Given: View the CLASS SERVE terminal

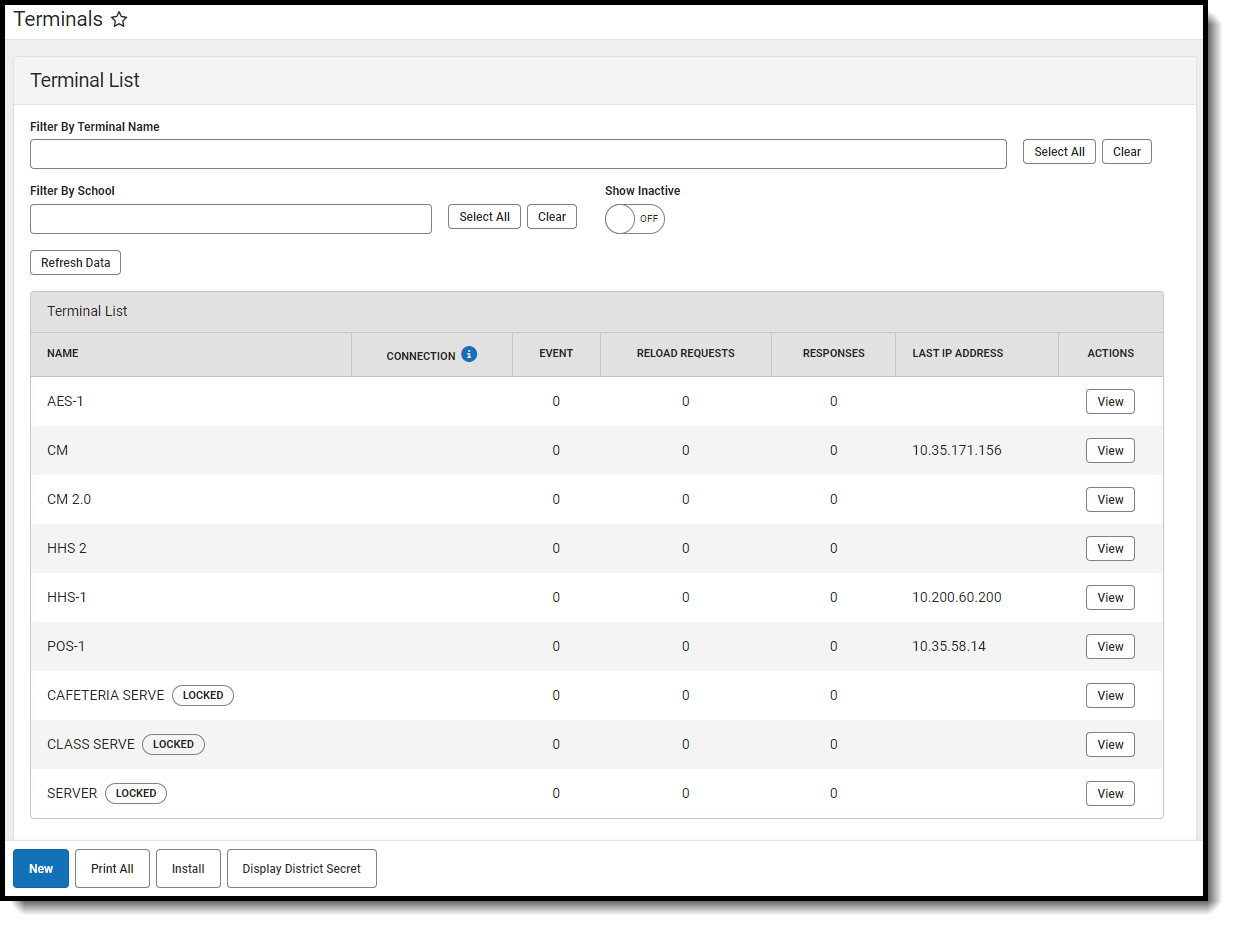Looking at the screenshot, I should point(1110,745).
